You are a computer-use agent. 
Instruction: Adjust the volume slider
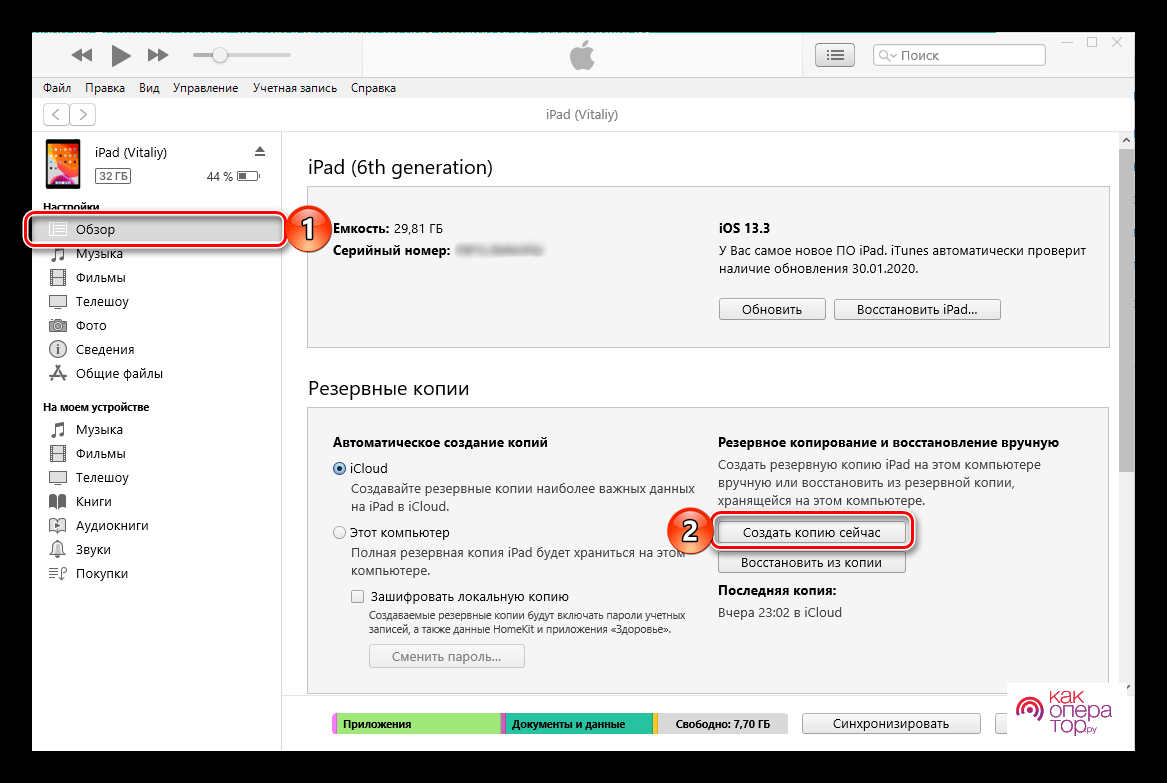coord(220,55)
